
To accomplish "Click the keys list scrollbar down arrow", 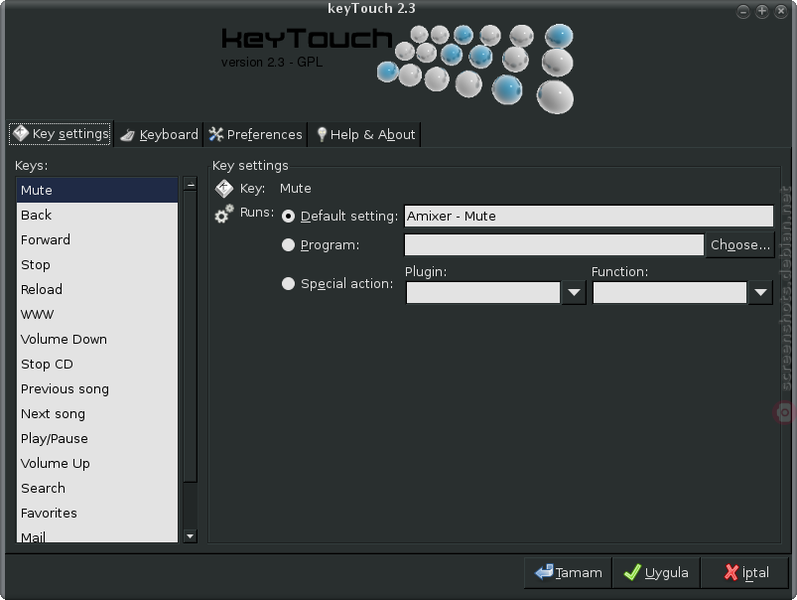I will click(x=191, y=536).
